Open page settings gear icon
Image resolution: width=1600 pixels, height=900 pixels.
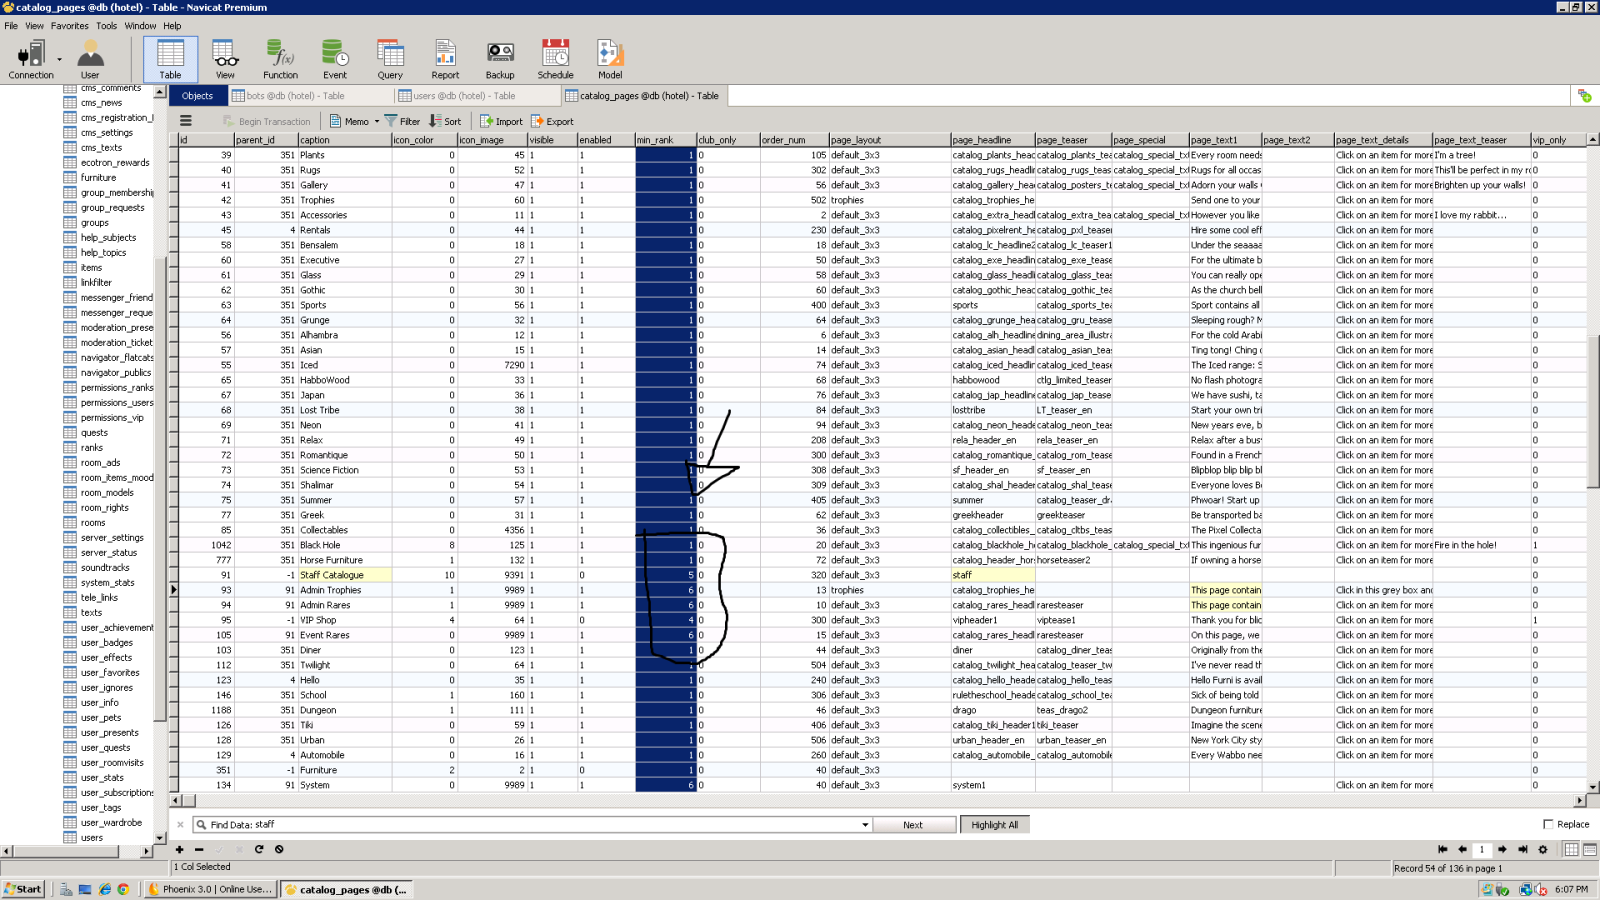coord(1543,849)
